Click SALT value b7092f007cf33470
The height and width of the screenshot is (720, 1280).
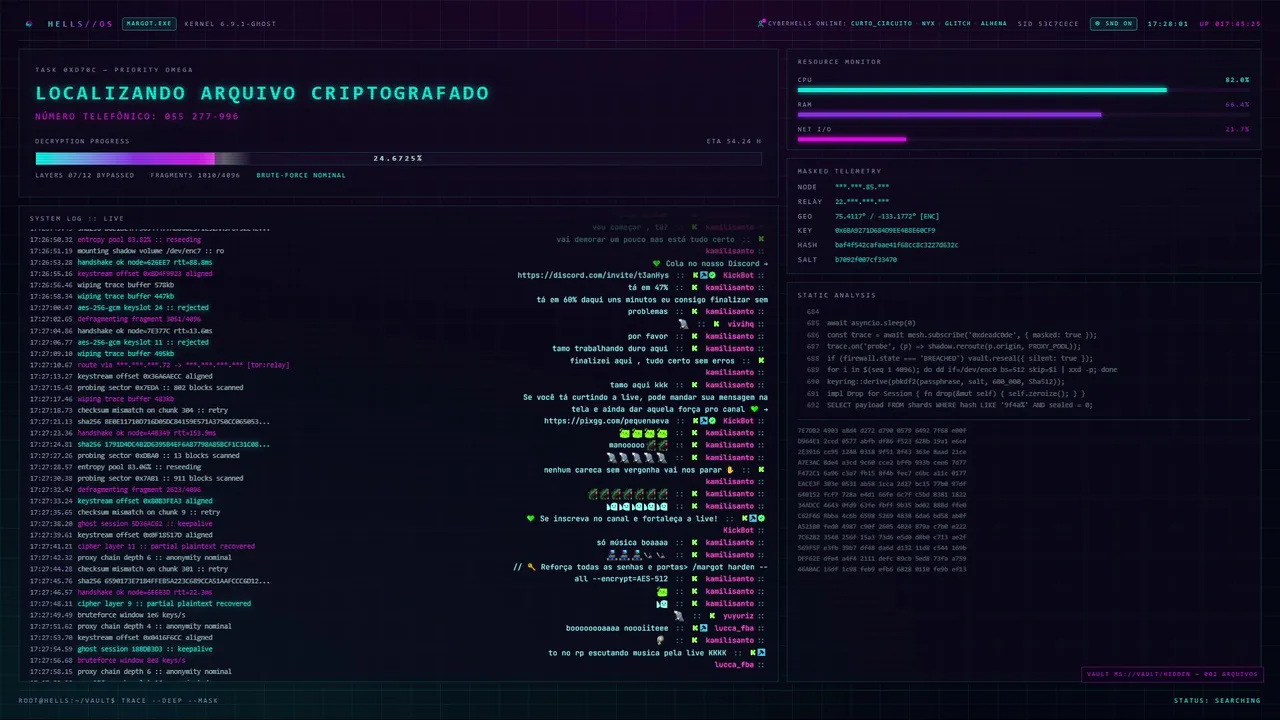(866, 259)
